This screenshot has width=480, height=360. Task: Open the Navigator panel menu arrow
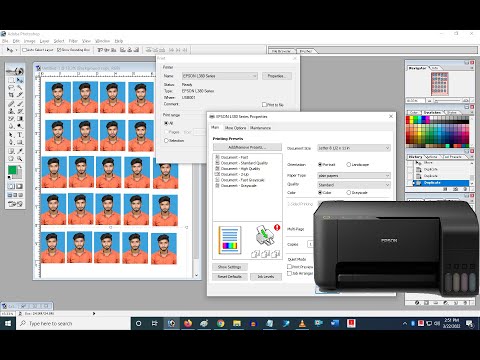coord(472,68)
